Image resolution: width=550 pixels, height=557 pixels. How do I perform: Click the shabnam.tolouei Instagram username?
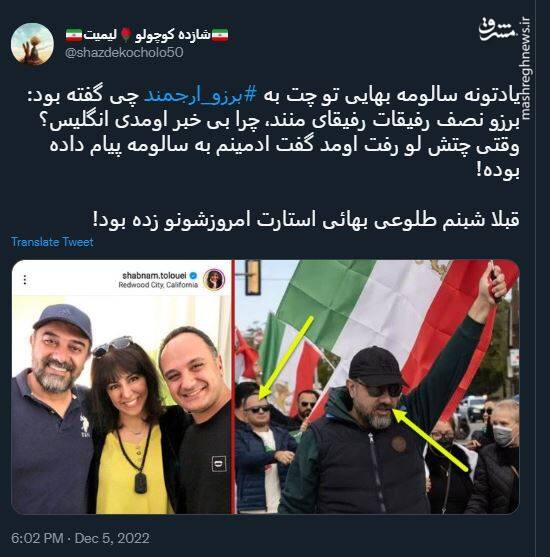coord(154,276)
